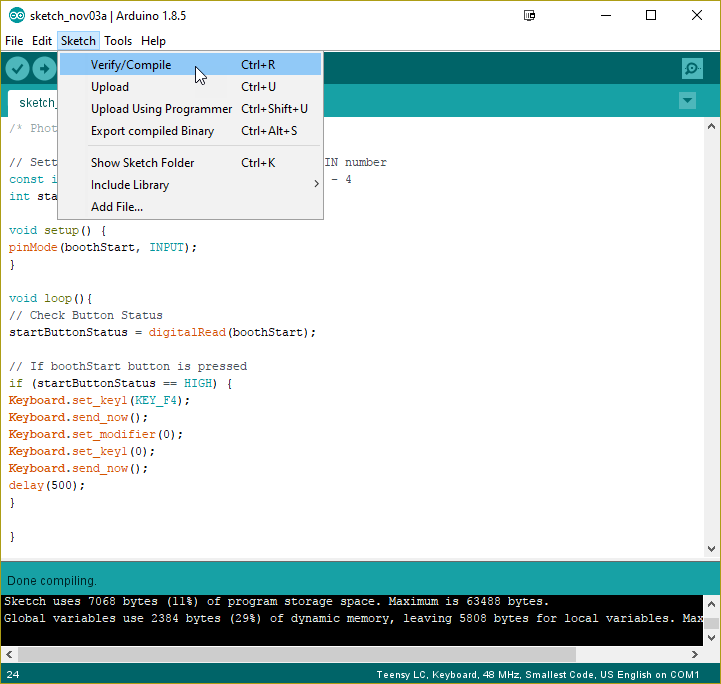Image resolution: width=721 pixels, height=684 pixels.
Task: Open the File menu
Action: coord(14,41)
